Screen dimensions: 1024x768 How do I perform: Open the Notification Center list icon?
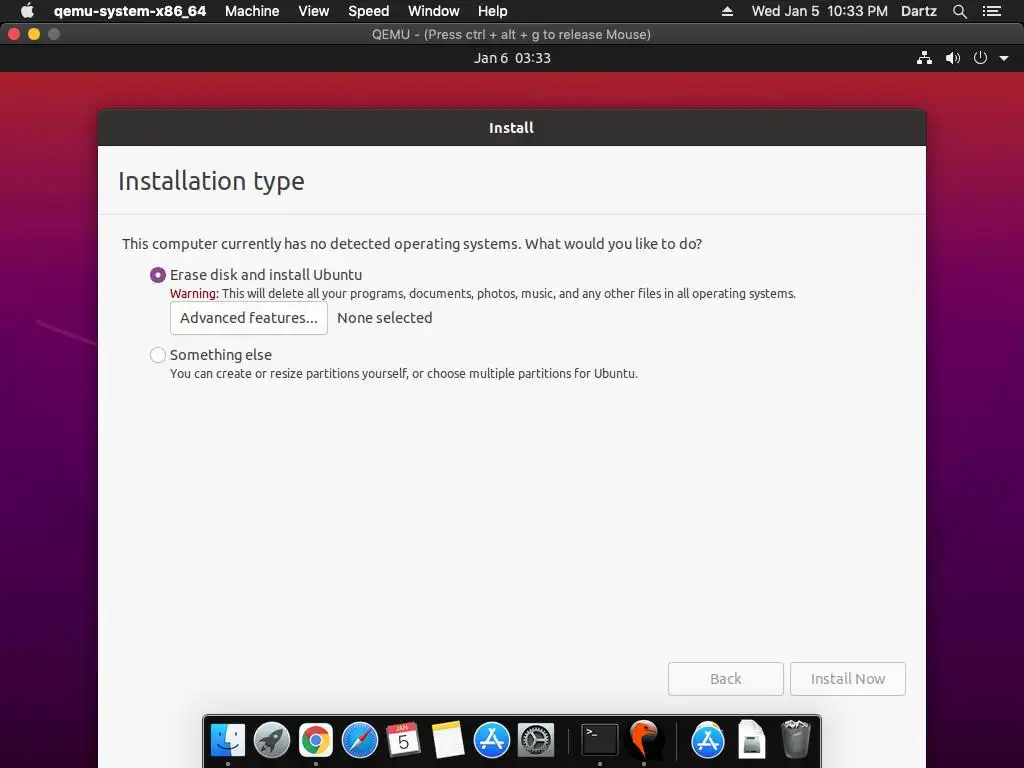pyautogui.click(x=992, y=11)
